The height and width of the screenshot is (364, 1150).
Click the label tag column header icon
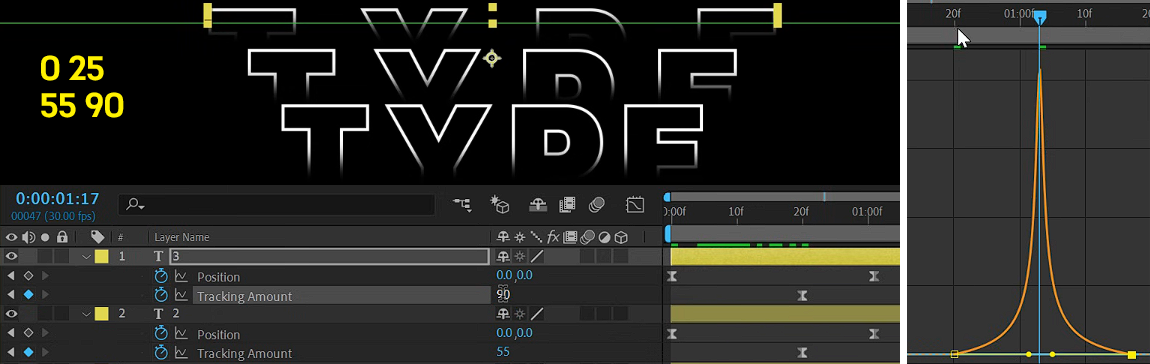coord(97,237)
